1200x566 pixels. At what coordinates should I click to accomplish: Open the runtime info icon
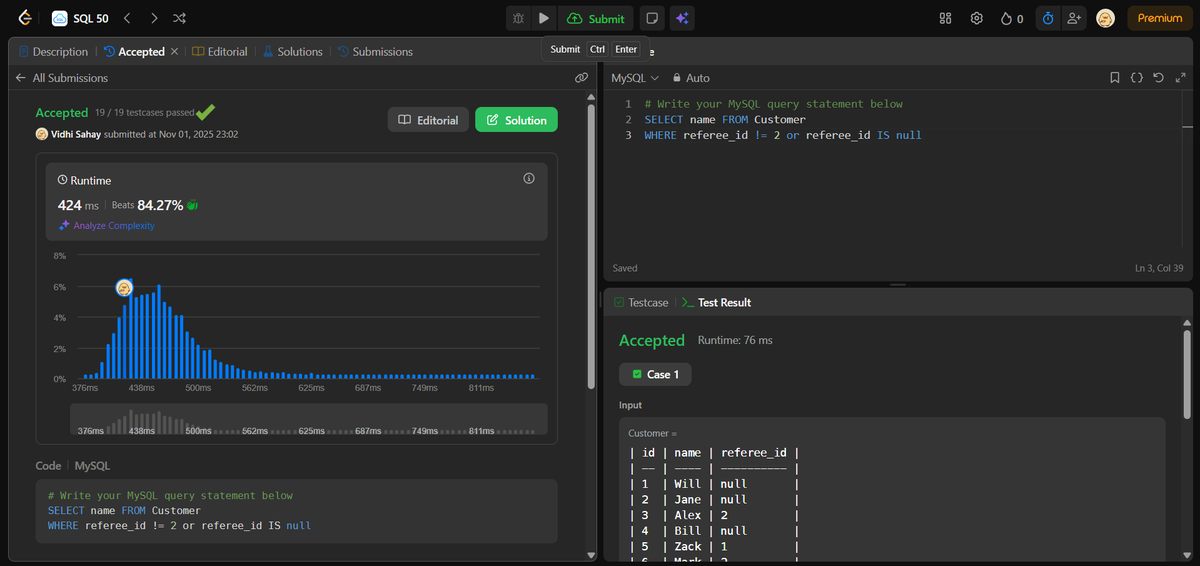pyautogui.click(x=529, y=179)
